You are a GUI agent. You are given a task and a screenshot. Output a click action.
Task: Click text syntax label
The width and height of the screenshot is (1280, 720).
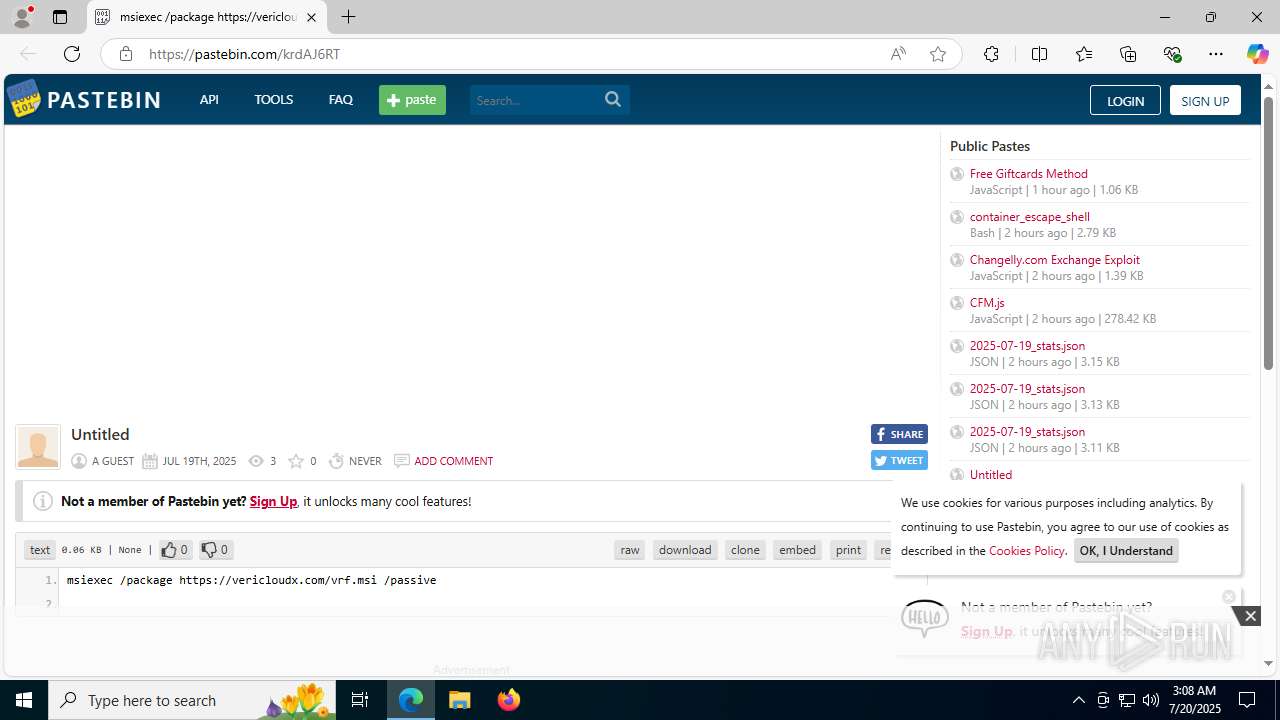pos(40,549)
